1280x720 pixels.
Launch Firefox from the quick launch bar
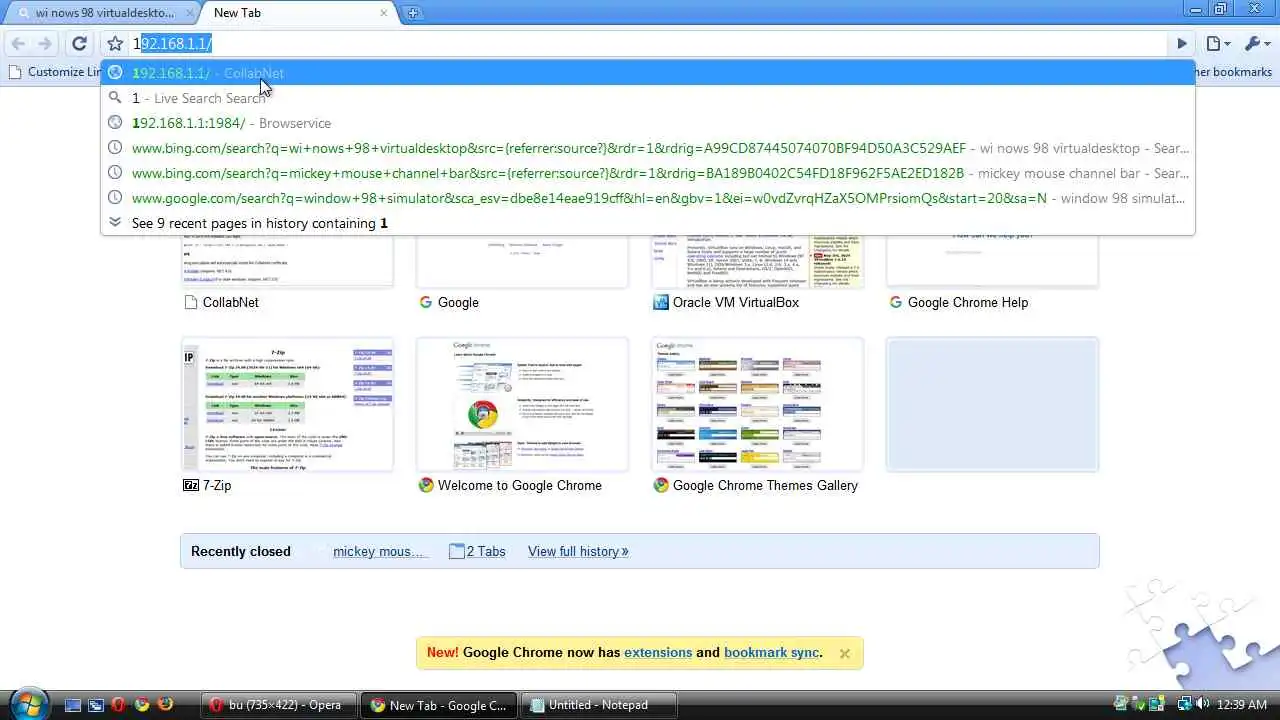(x=165, y=705)
